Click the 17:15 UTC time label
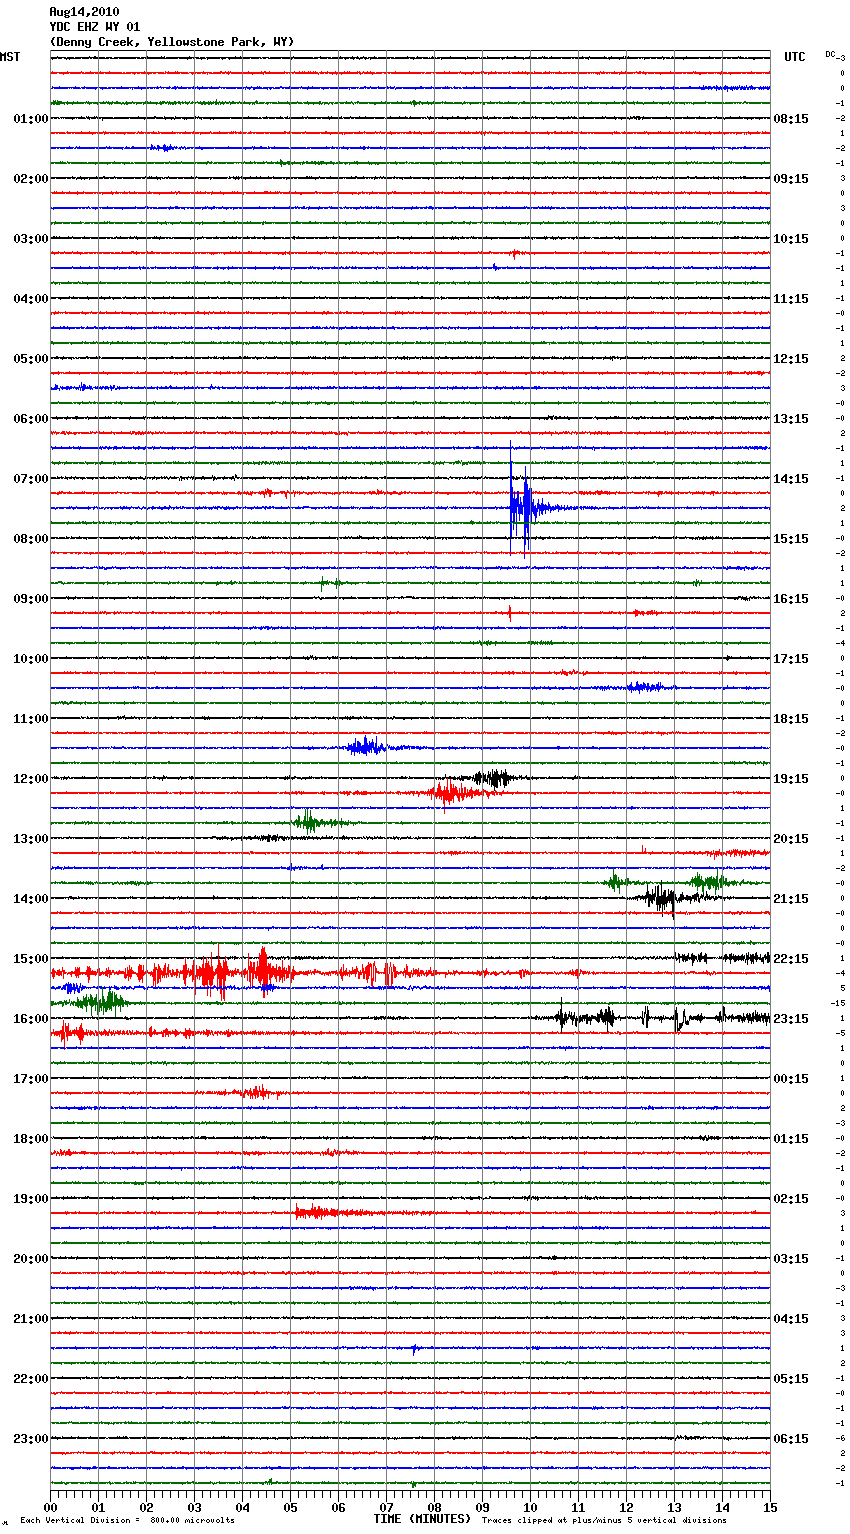 pos(791,659)
